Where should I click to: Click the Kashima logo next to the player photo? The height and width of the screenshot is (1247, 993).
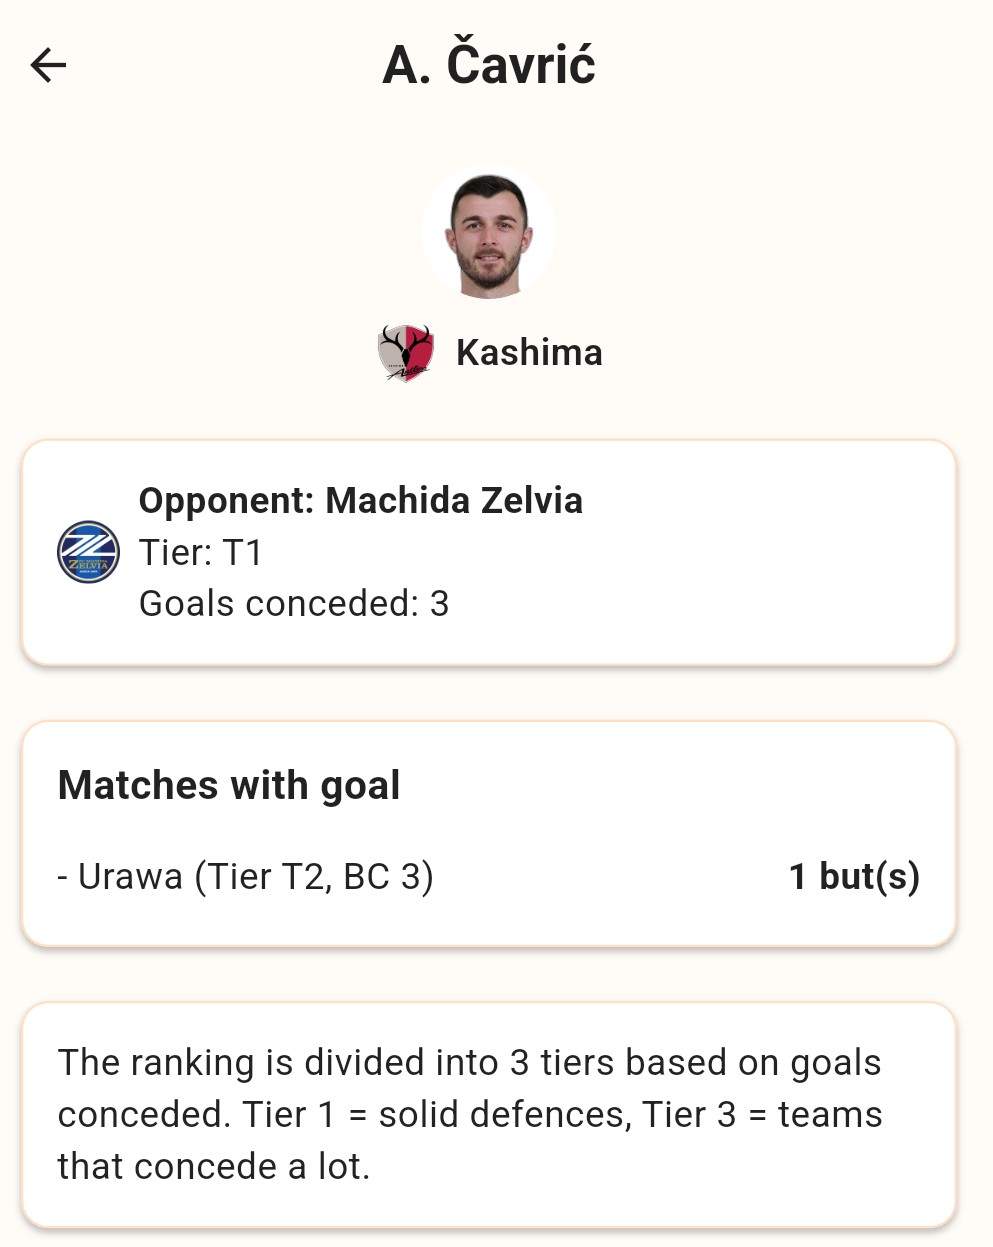[x=404, y=352]
